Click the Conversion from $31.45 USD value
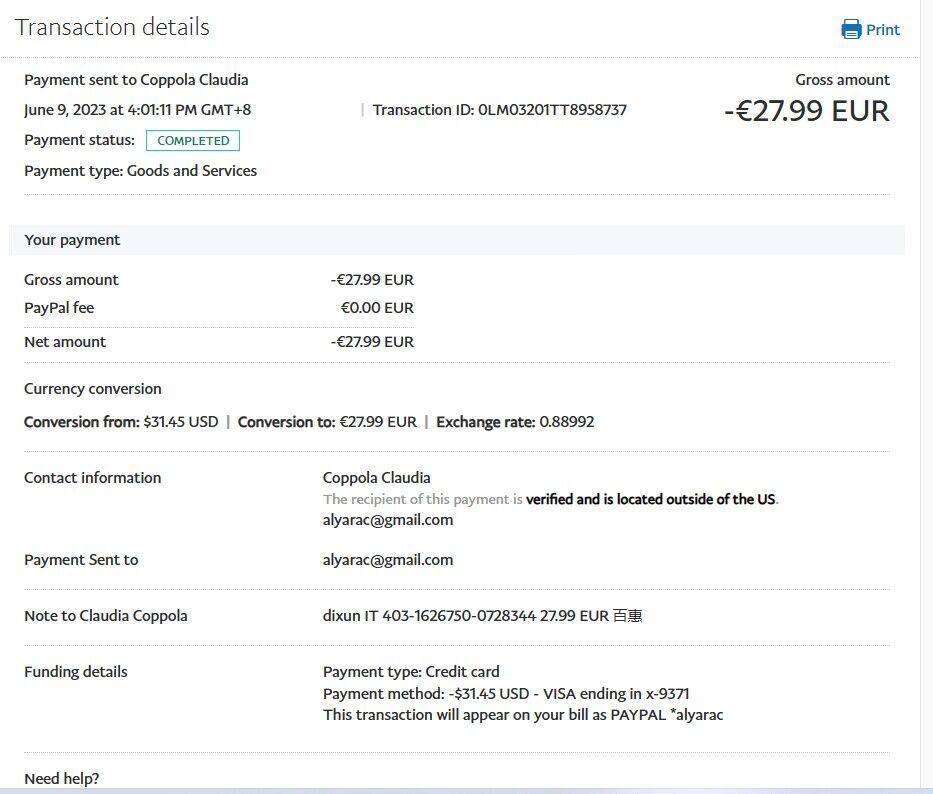933x794 pixels. (181, 422)
